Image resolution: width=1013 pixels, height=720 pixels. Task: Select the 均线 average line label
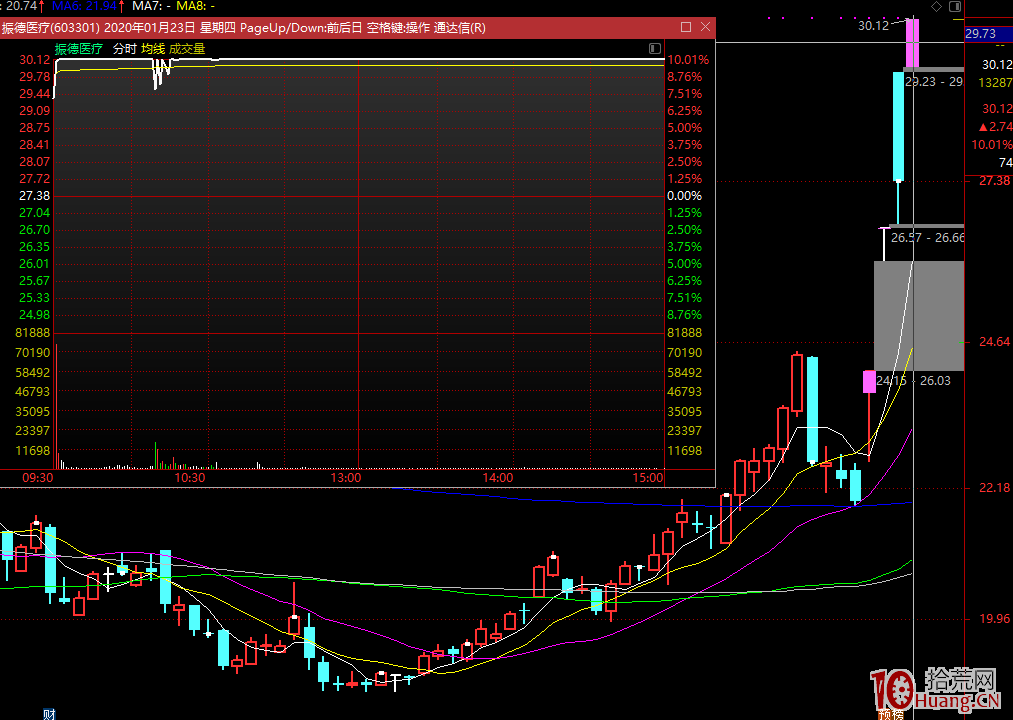(153, 48)
